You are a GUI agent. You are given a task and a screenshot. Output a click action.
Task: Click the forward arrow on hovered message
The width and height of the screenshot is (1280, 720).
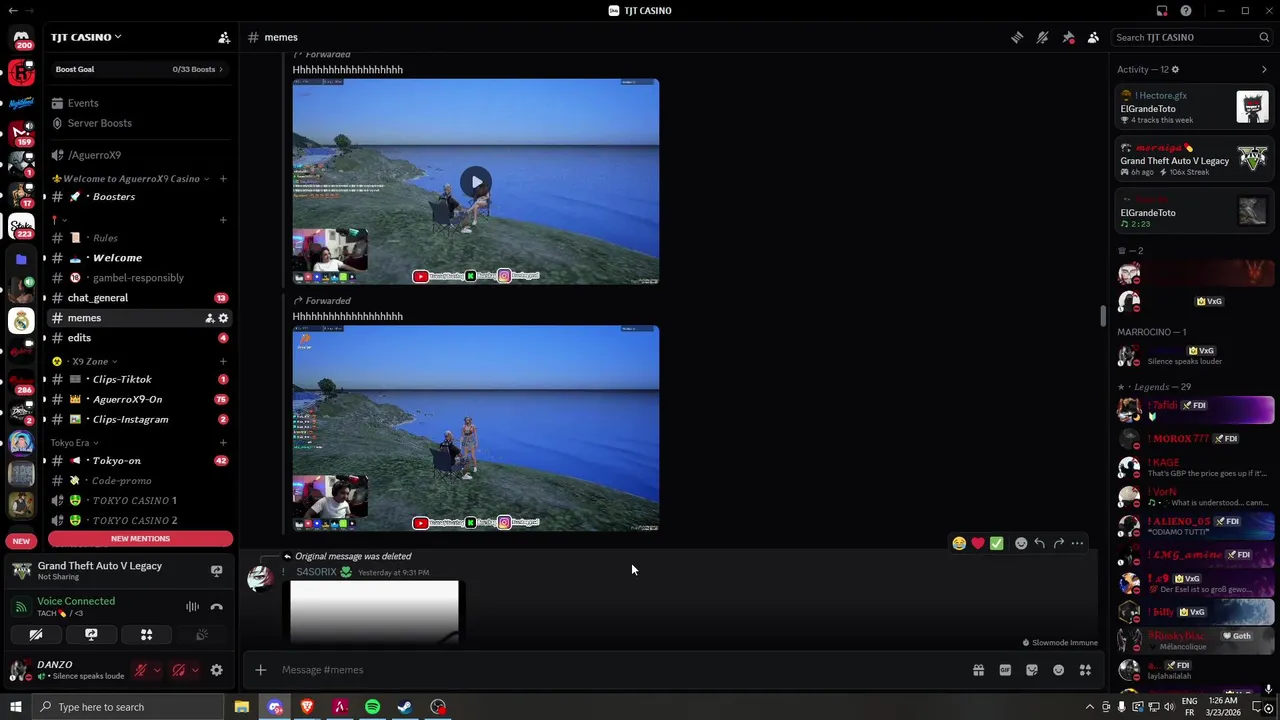coord(1058,543)
